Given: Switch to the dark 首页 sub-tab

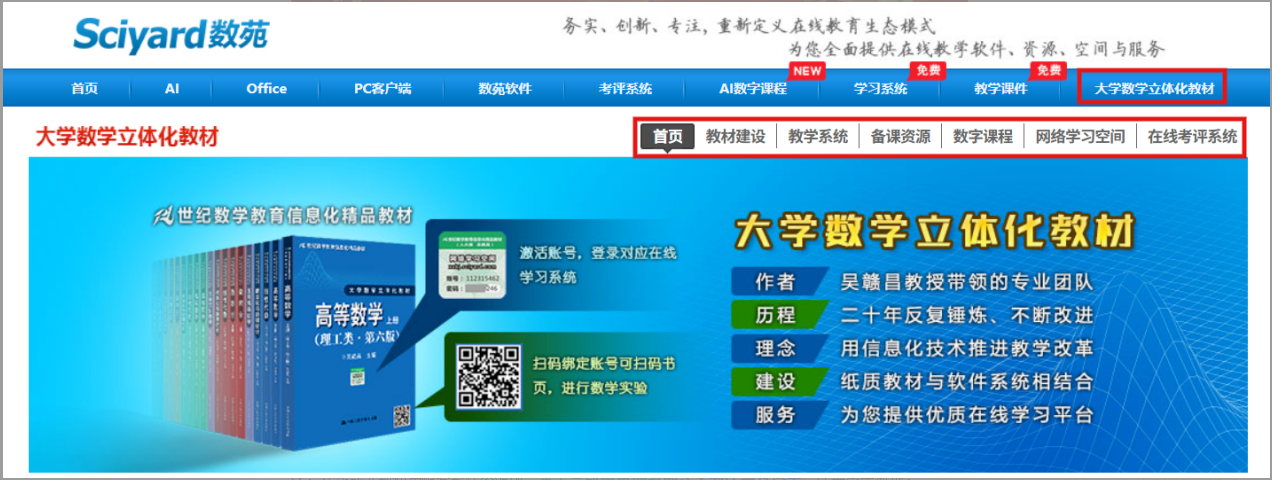Looking at the screenshot, I should 667,137.
